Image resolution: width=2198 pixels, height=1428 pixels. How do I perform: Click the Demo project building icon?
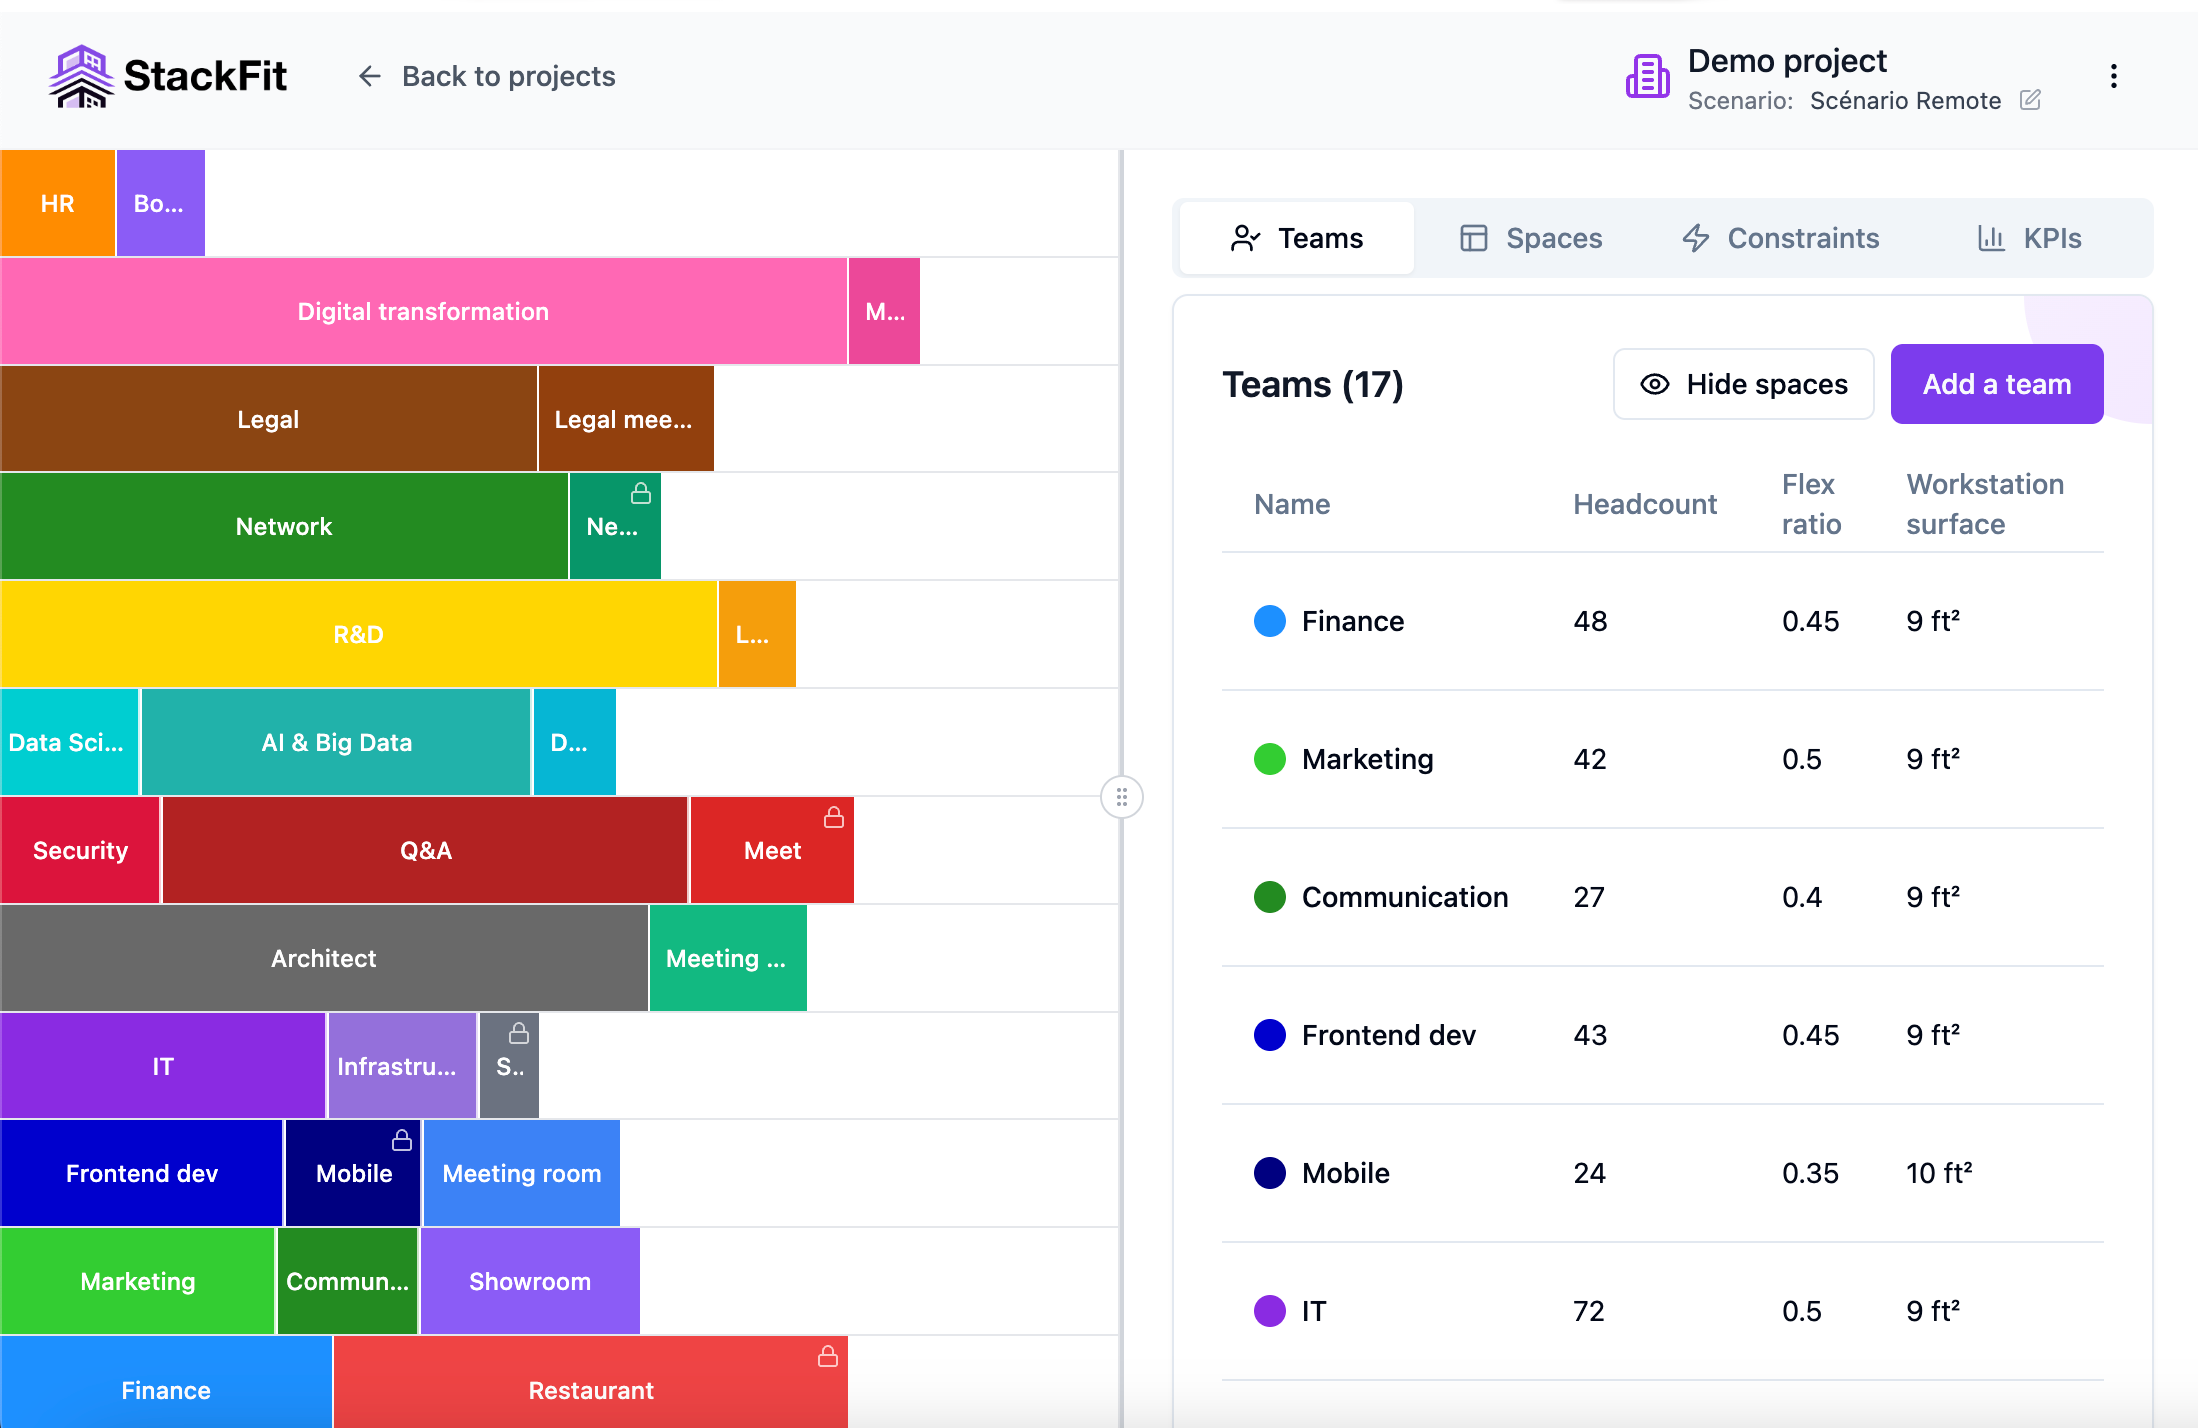coord(1647,77)
